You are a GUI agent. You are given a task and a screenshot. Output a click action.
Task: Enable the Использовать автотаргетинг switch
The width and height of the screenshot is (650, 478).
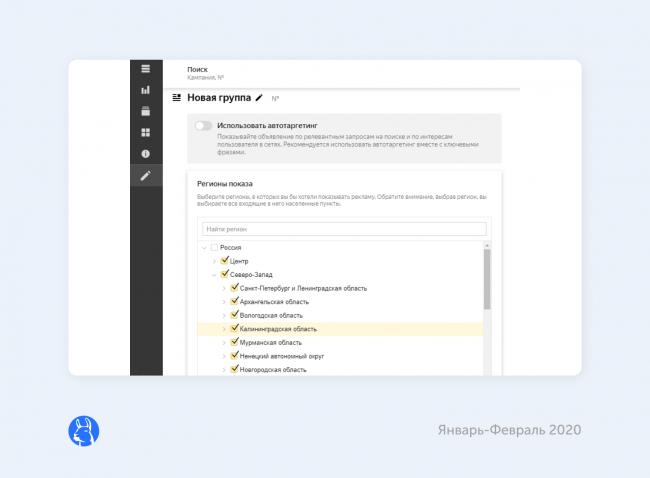(x=204, y=126)
